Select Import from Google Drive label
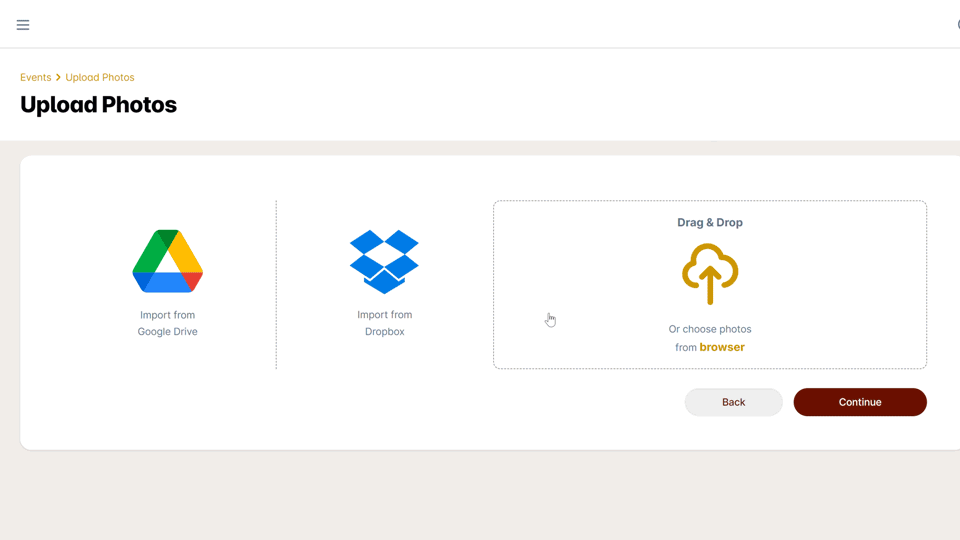Image resolution: width=960 pixels, height=540 pixels. [x=167, y=323]
